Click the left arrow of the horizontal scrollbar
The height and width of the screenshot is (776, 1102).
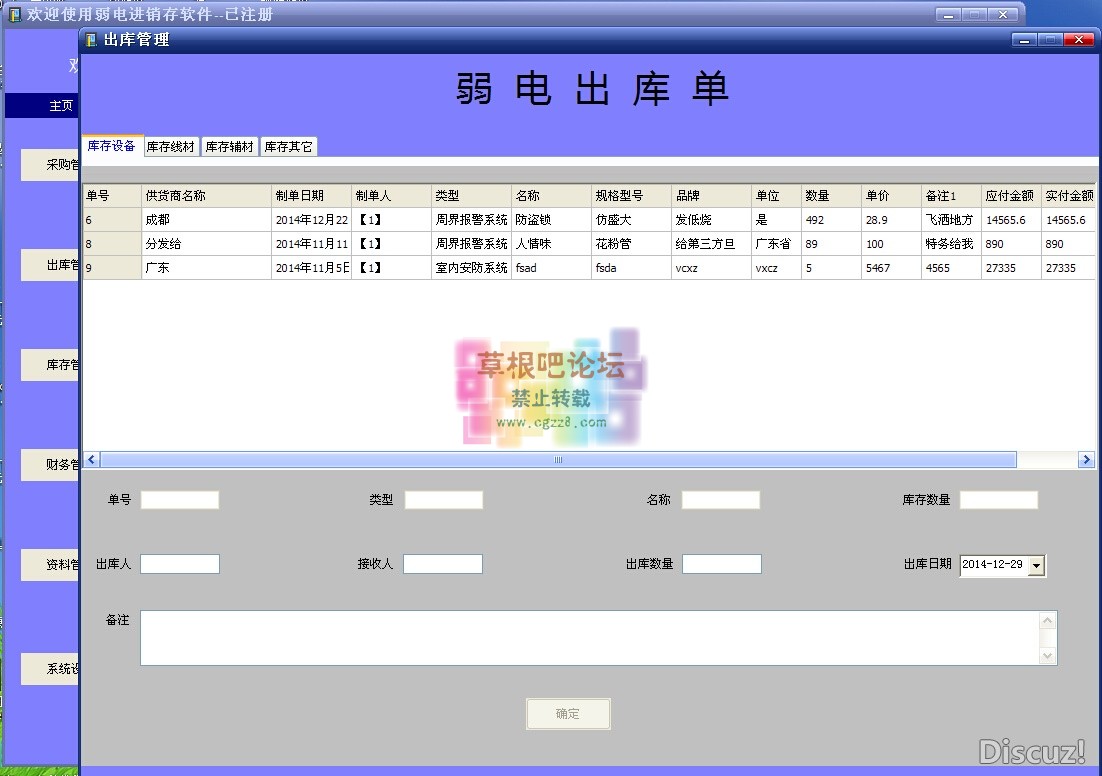tap(91, 459)
